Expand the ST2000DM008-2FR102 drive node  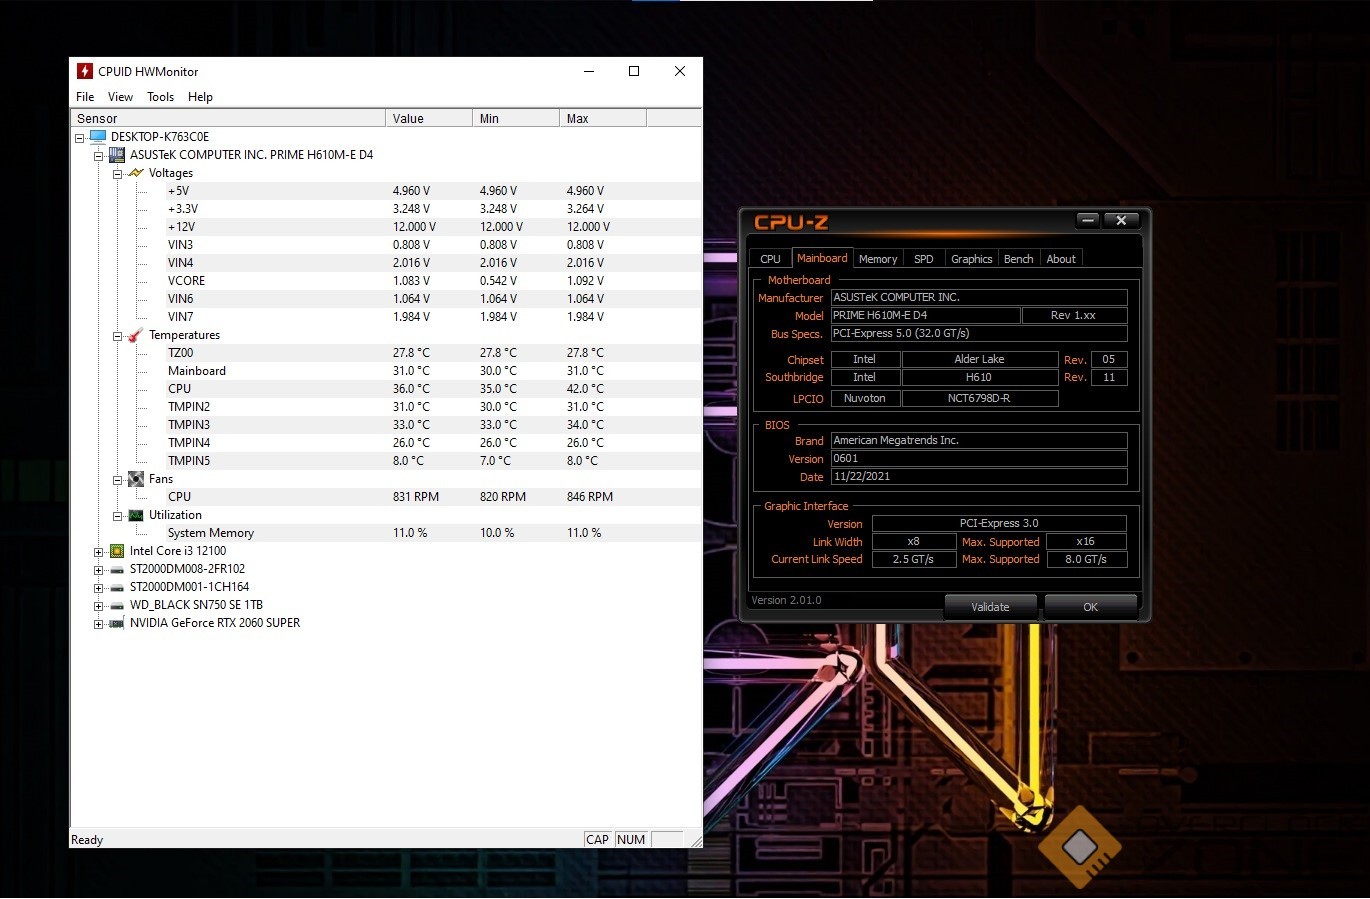[x=98, y=570]
